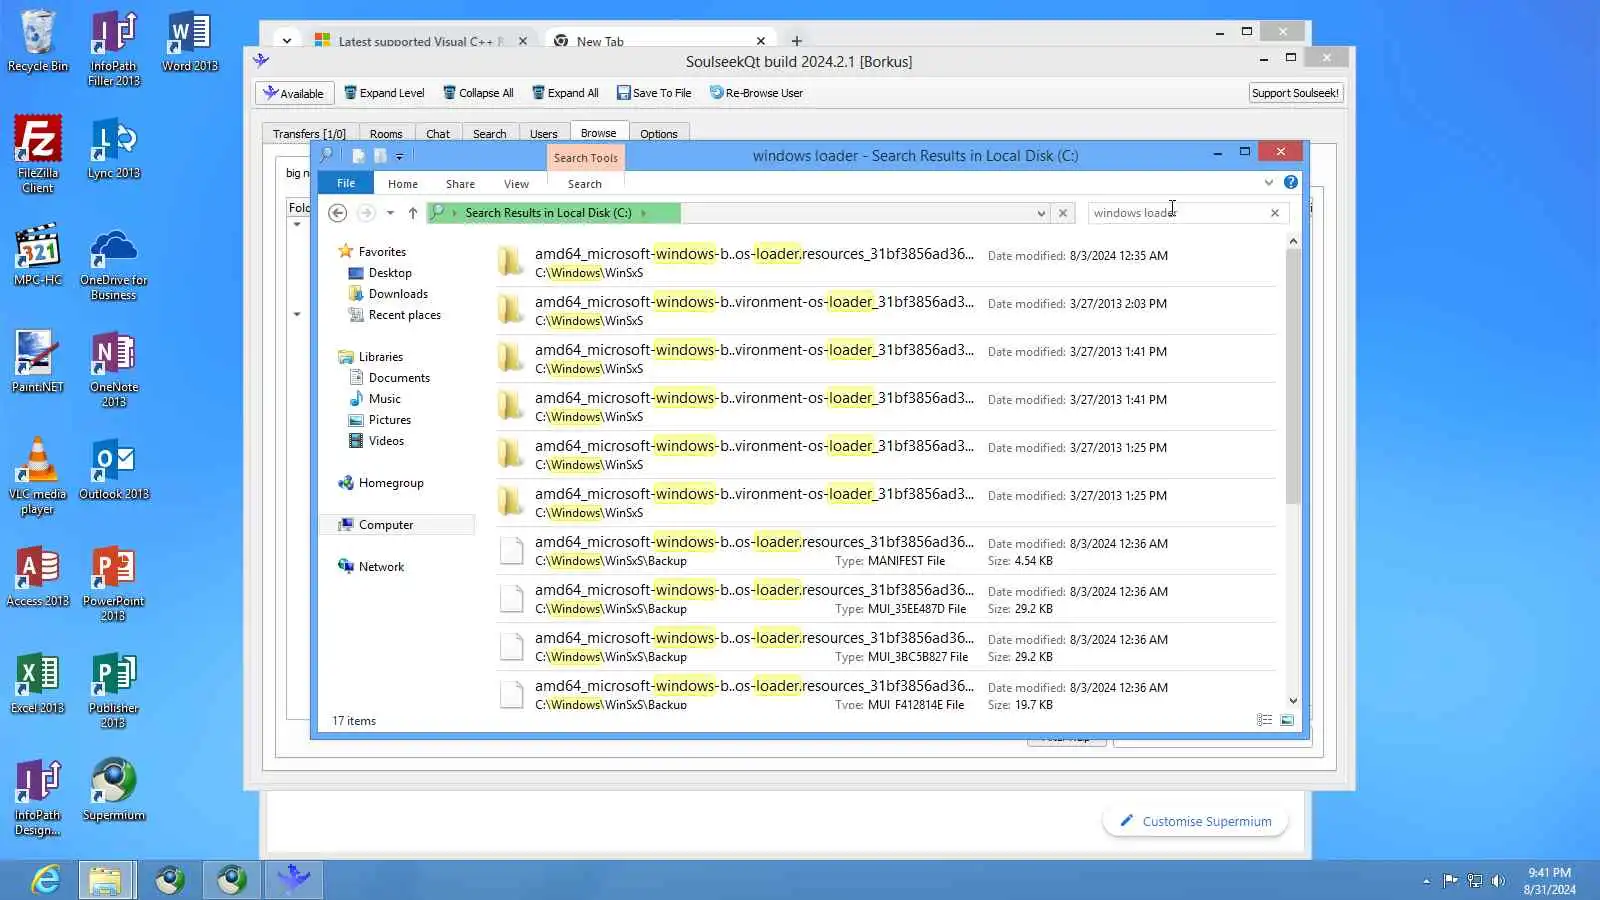Open the Recycle Bin desktop icon
Image resolution: width=1600 pixels, height=900 pixels.
coord(38,42)
